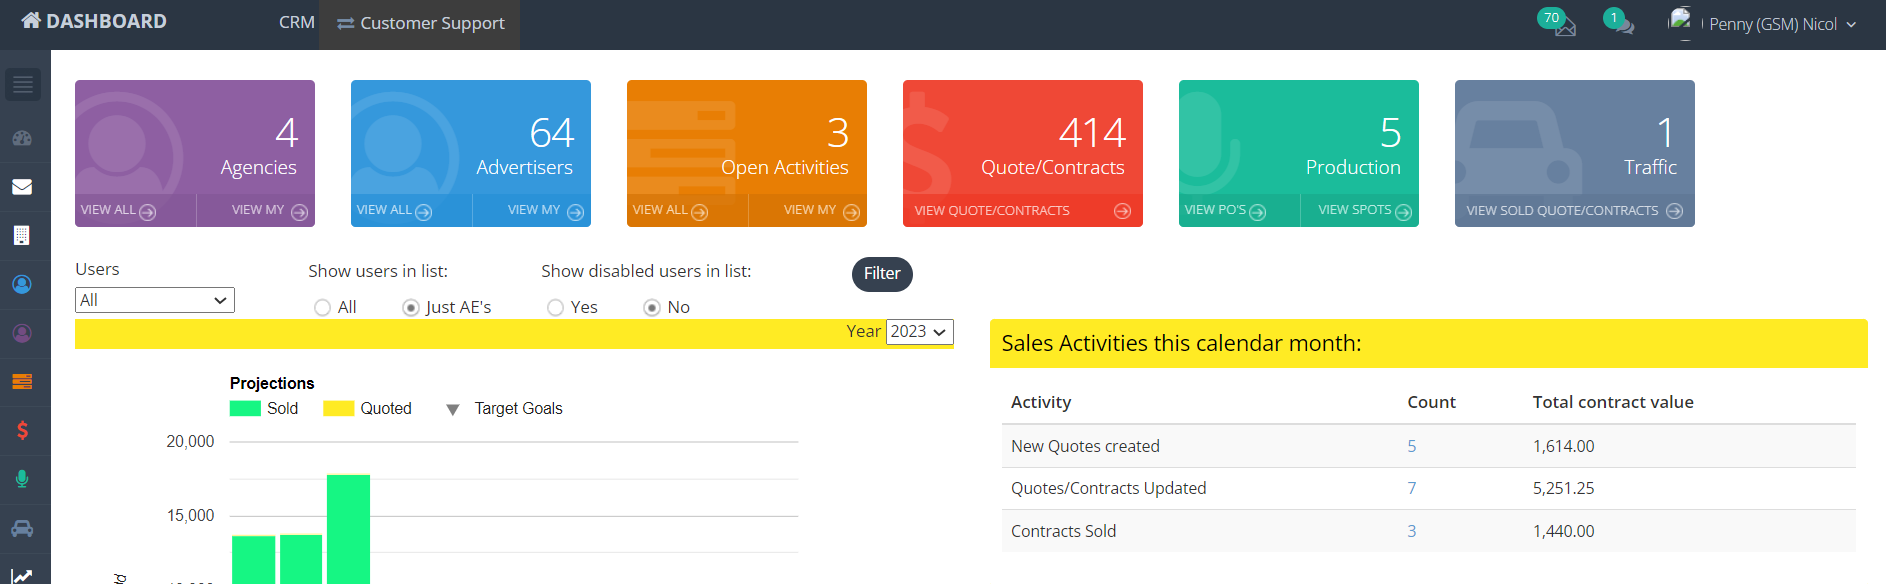This screenshot has width=1886, height=584.
Task: Click the value 1,614.00
Action: [x=1564, y=446]
